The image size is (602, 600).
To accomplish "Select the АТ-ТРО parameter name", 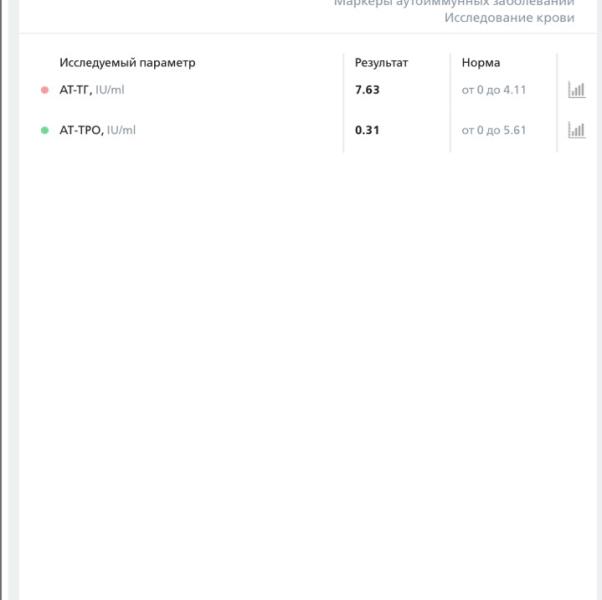I will tap(80, 130).
